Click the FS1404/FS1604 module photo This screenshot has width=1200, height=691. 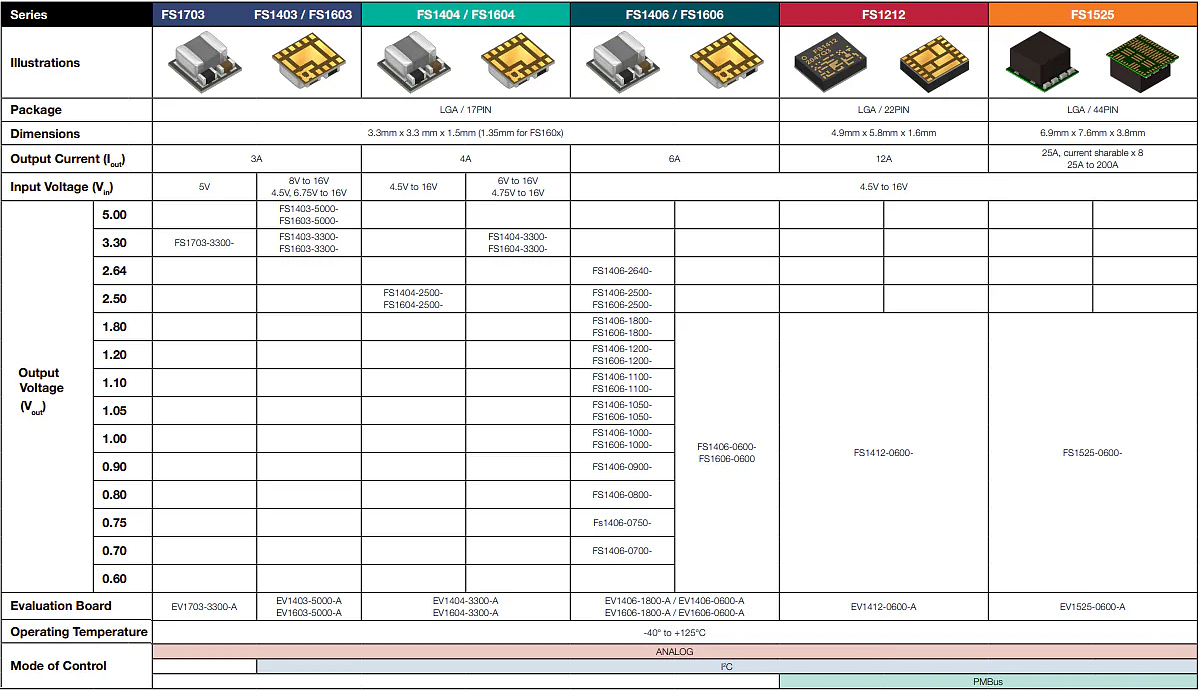click(x=415, y=60)
